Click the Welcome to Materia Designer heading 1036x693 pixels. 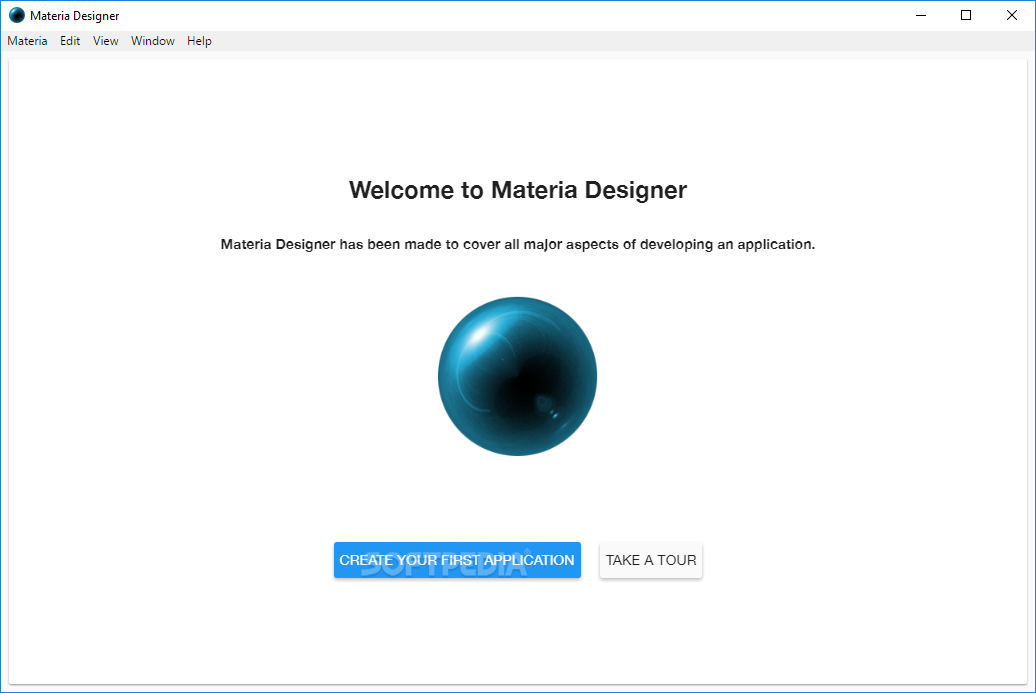(518, 190)
